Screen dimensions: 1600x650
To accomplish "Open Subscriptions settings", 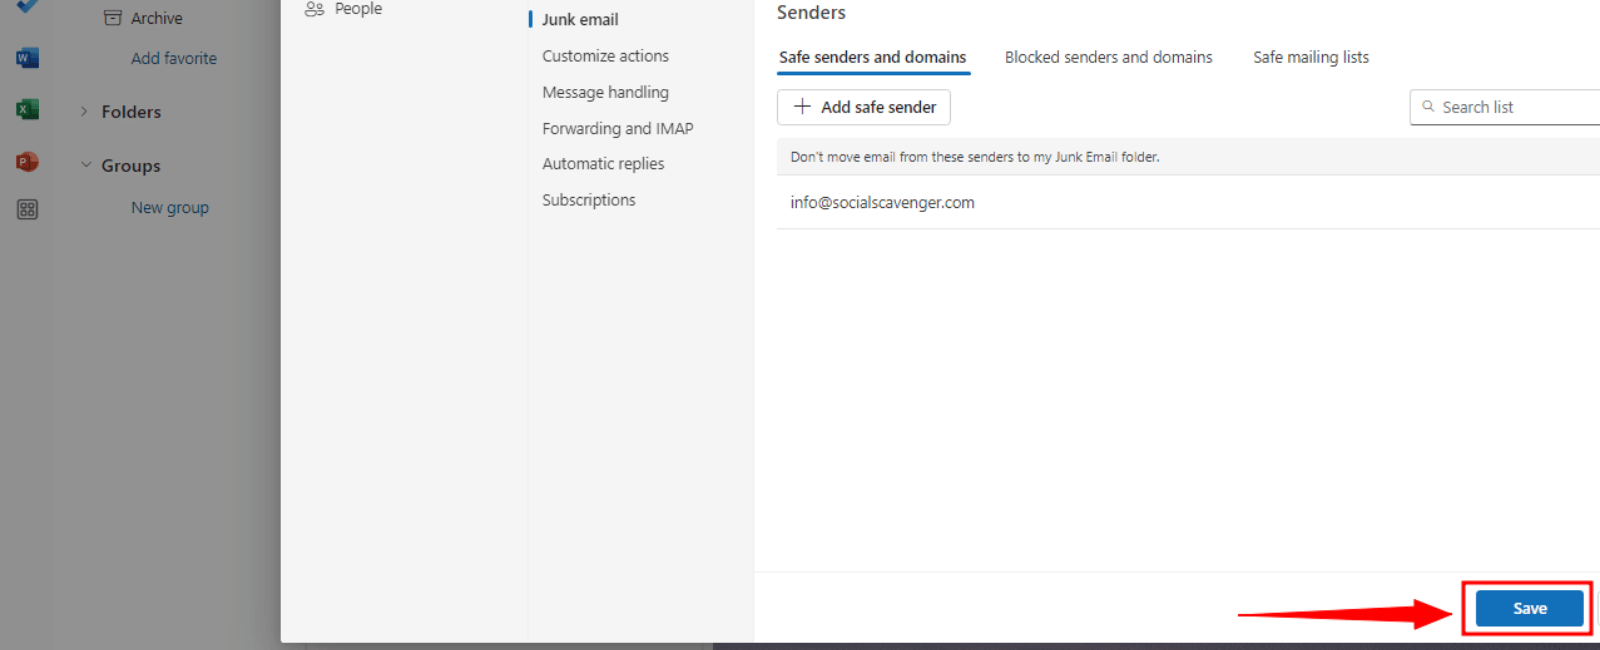I will pyautogui.click(x=589, y=200).
